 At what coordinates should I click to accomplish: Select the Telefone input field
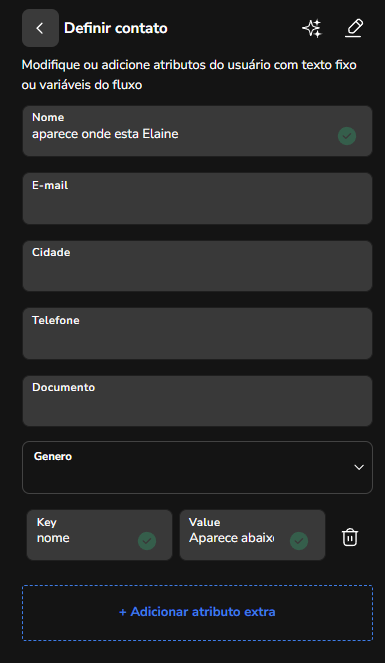(197, 334)
